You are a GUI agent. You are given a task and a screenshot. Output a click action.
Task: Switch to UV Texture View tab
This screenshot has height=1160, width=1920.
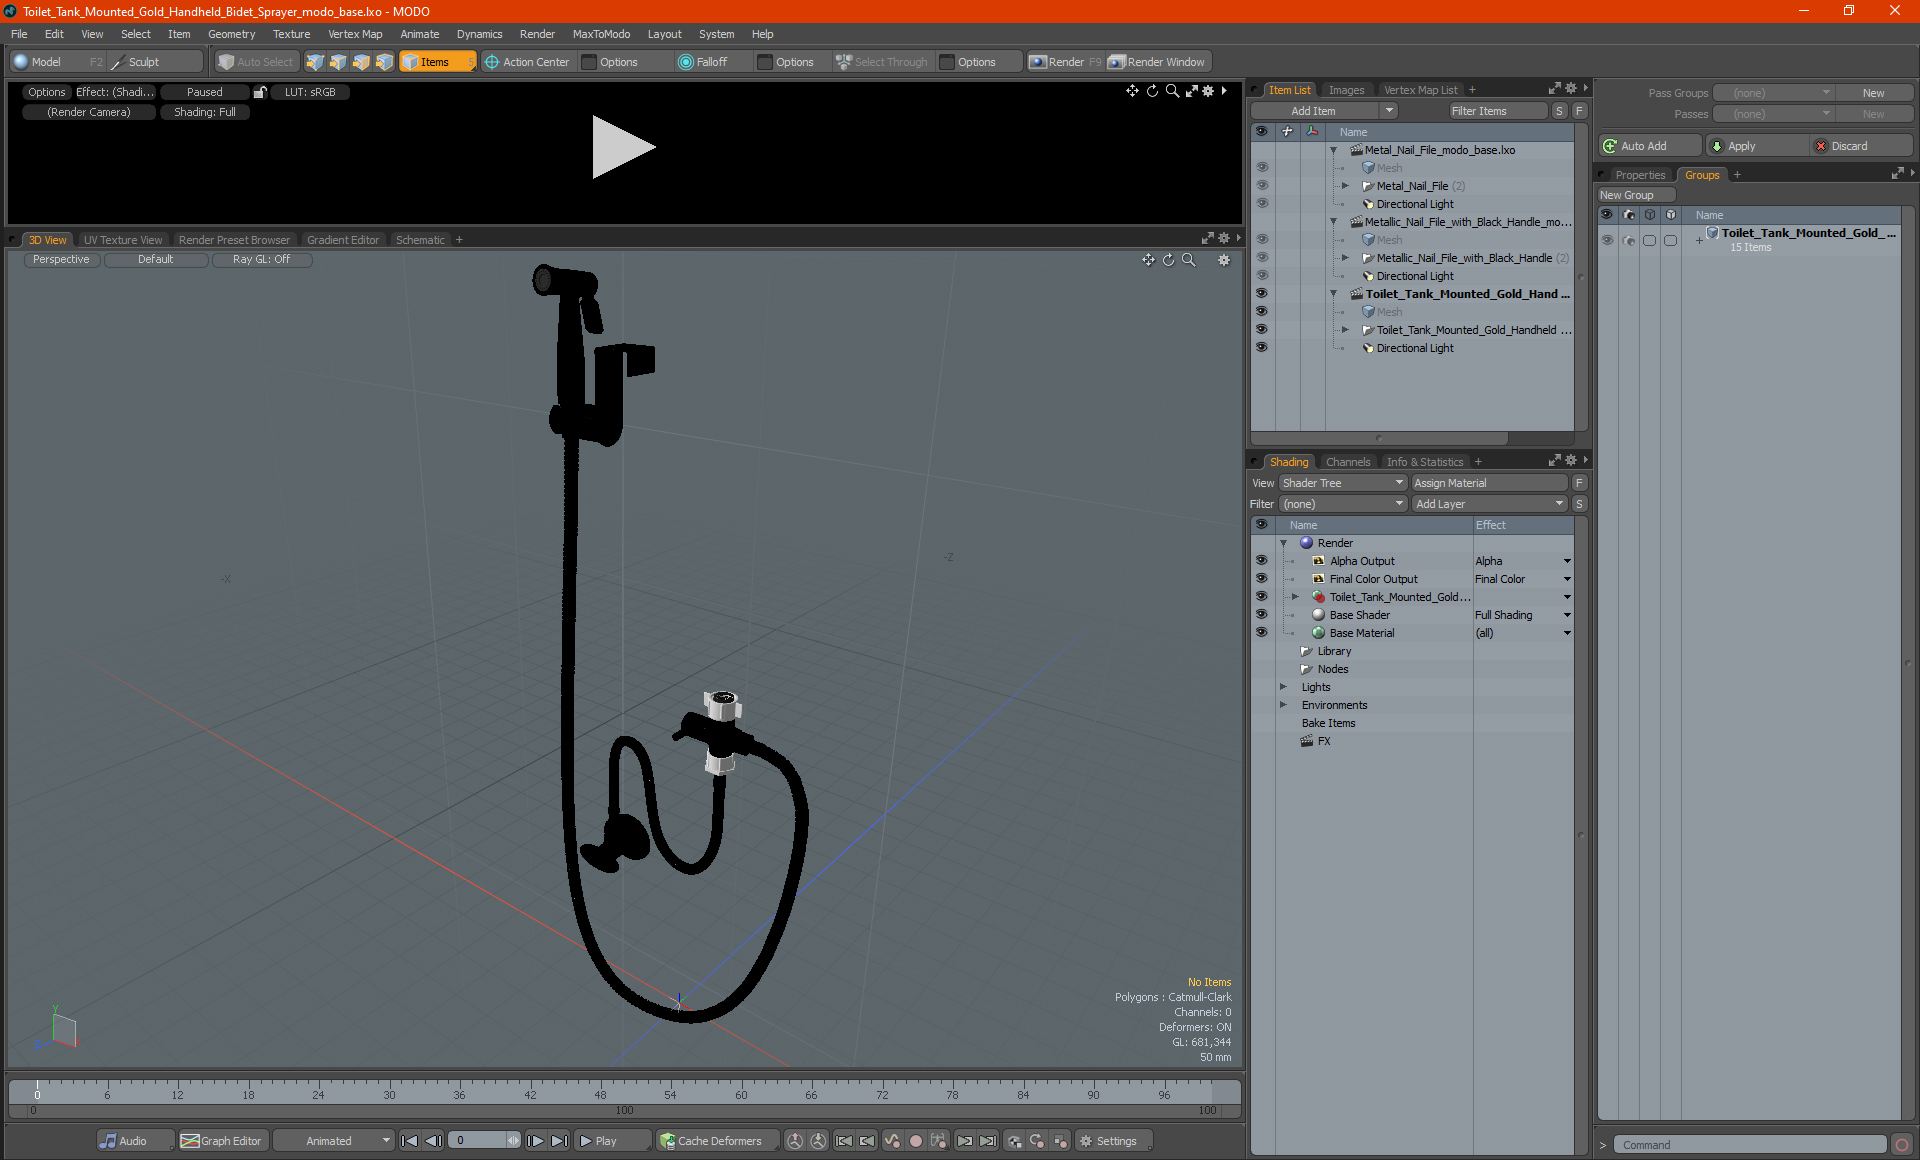pos(122,240)
